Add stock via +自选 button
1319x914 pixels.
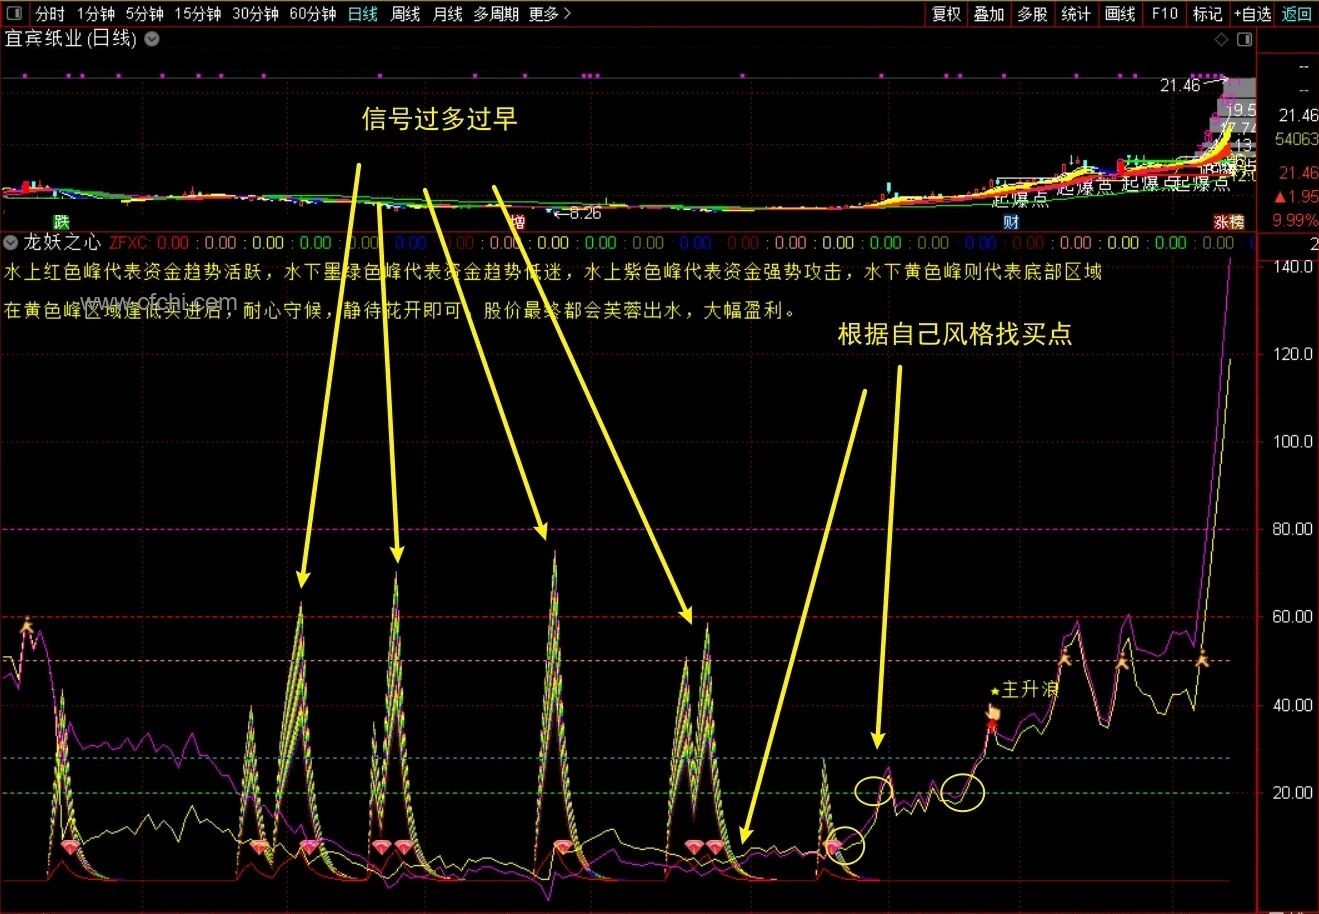coord(1252,13)
